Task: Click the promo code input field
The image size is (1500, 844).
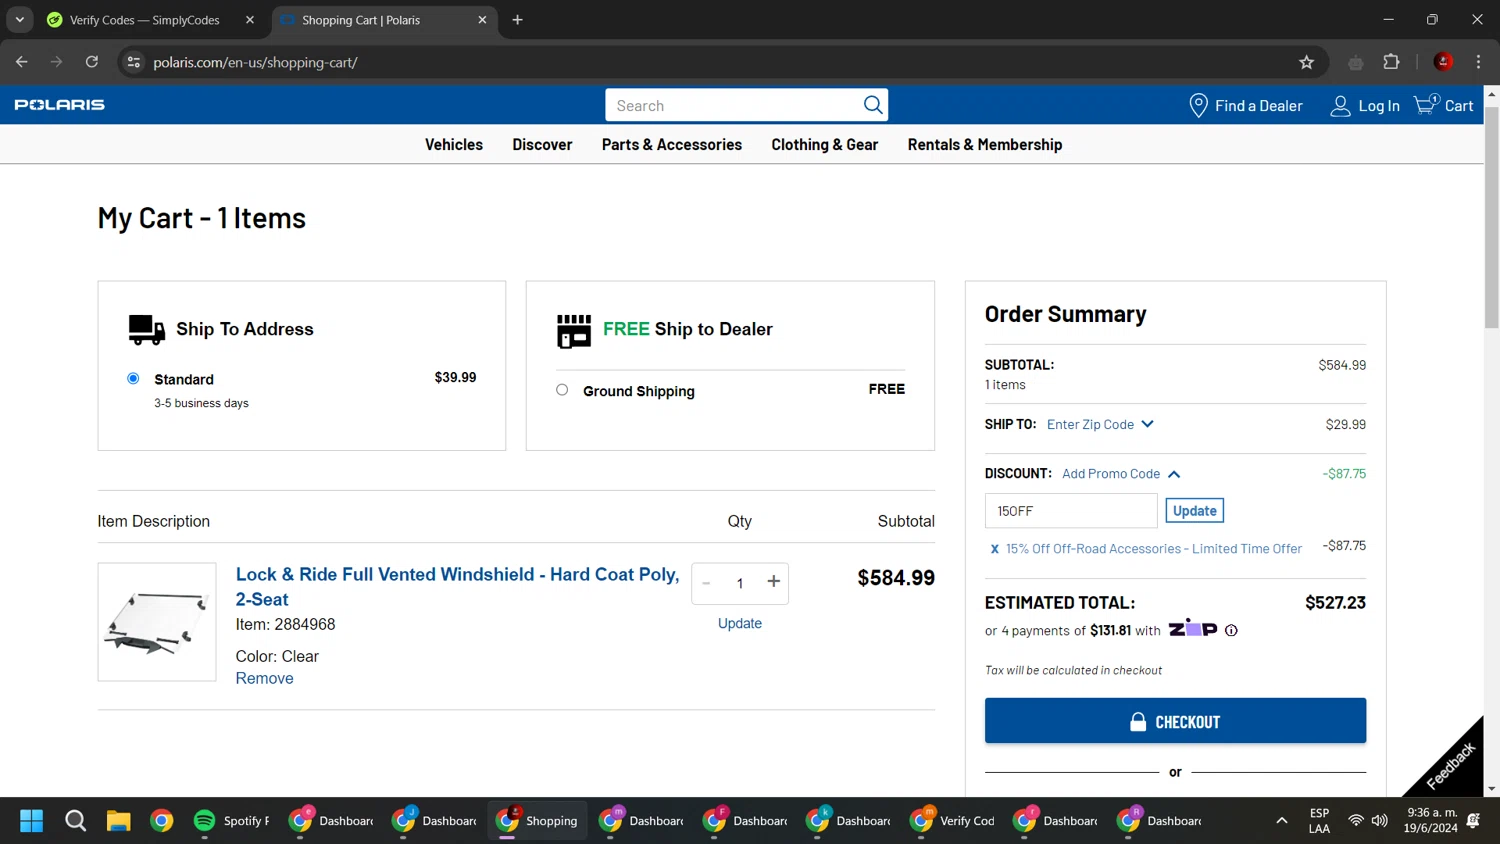Action: click(1071, 511)
